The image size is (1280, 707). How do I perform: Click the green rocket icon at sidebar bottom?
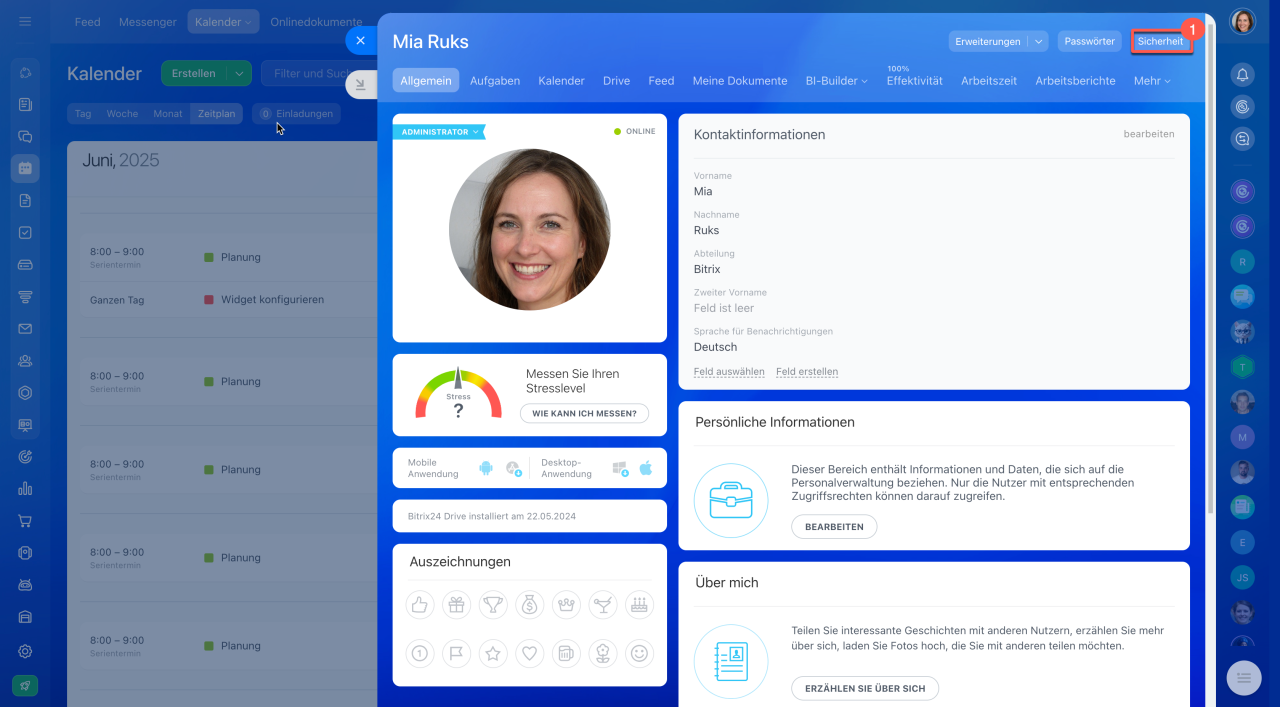25,685
